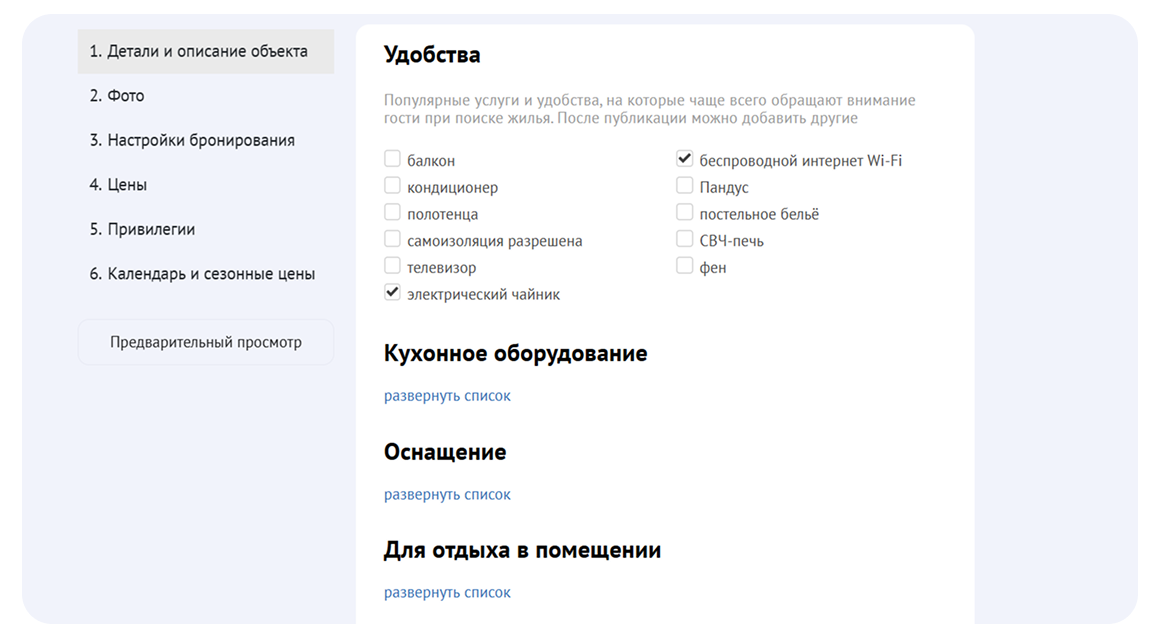Switch to Настройки бронирования step
The image size is (1160, 638).
coord(192,141)
